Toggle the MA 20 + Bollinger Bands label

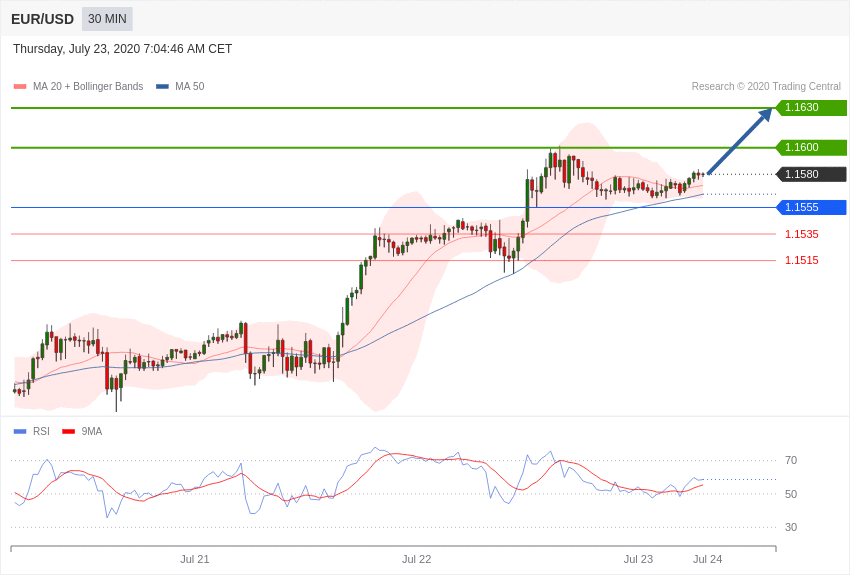[88, 86]
